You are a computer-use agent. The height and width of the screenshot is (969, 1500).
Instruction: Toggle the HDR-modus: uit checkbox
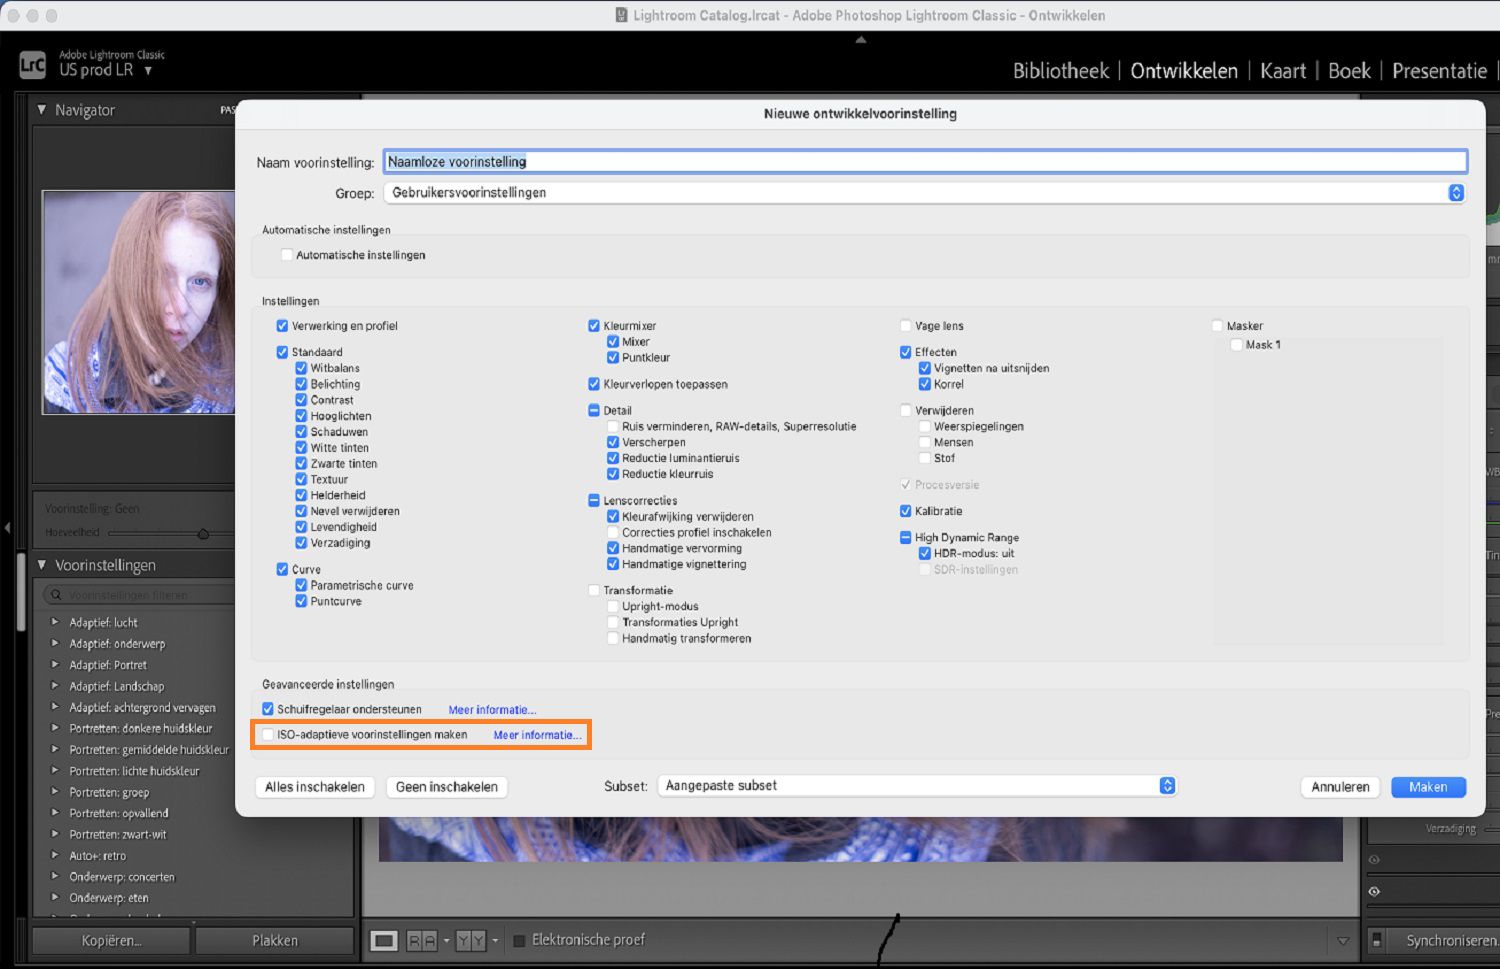click(x=925, y=553)
